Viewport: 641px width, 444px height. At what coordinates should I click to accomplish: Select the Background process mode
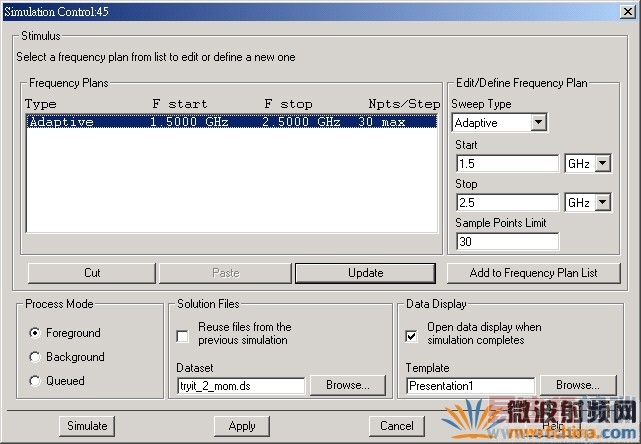coord(35,357)
